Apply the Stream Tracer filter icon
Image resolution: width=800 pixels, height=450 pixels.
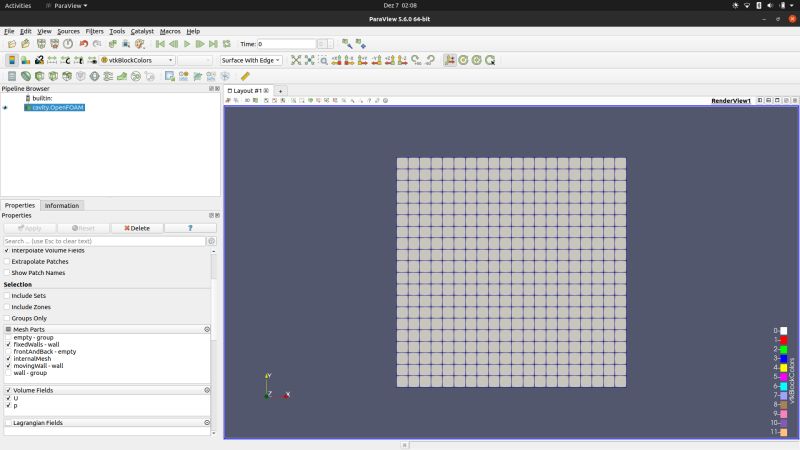[108, 77]
